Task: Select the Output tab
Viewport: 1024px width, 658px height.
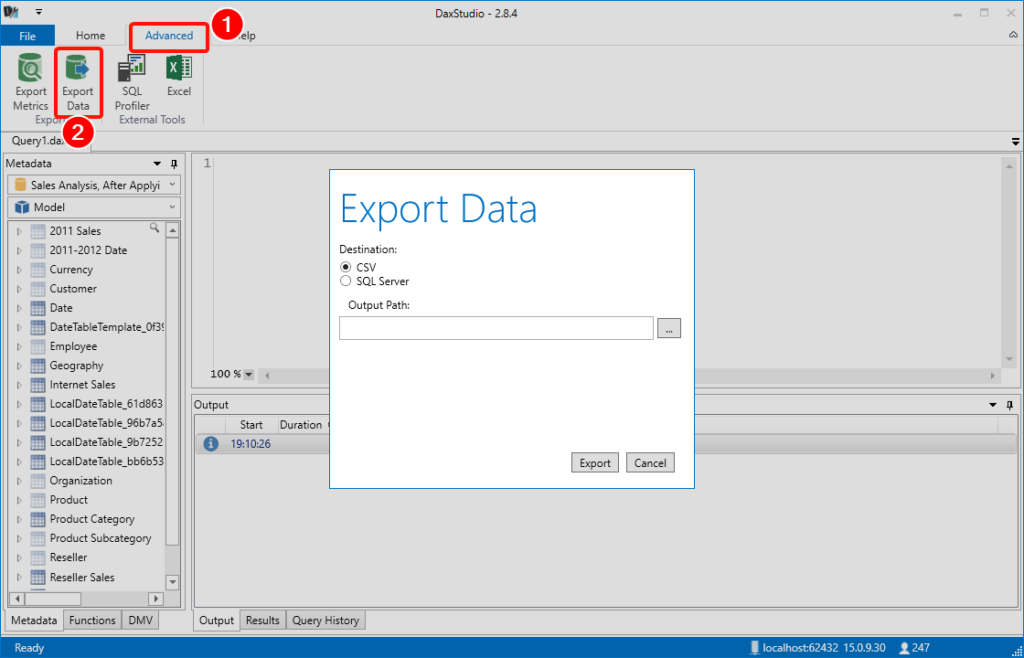Action: (216, 620)
